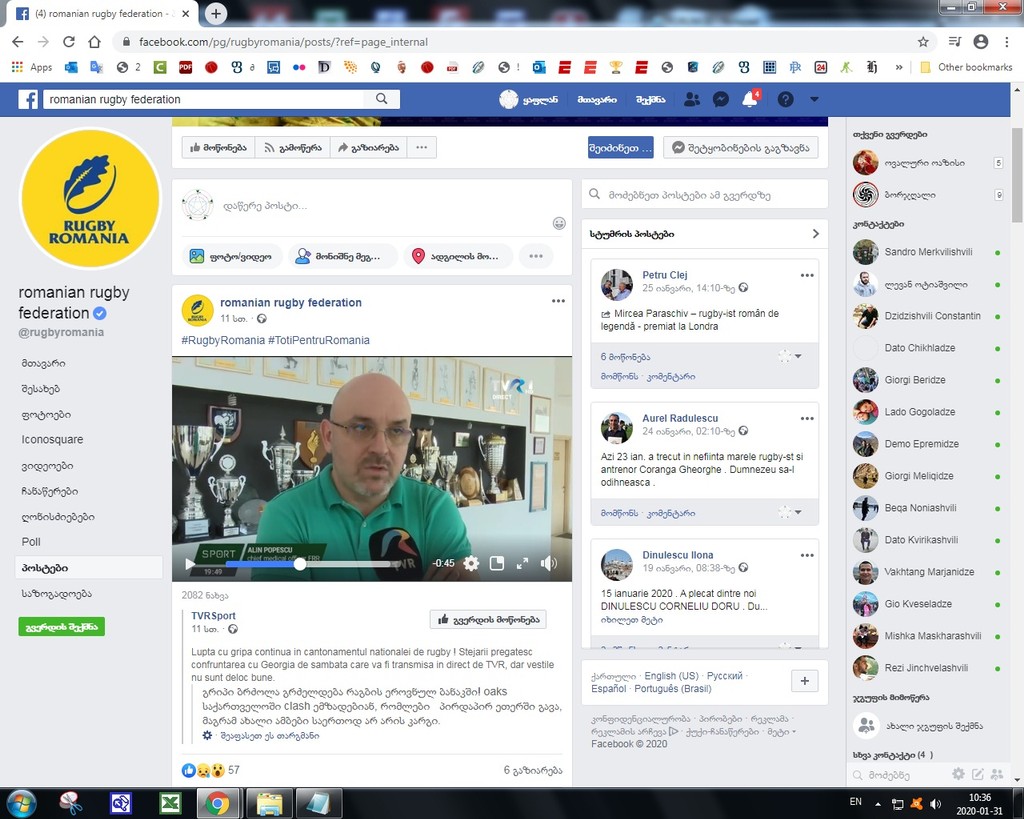The image size is (1024, 819).
Task: Expand visitor posts chevron arrow
Action: pos(815,234)
